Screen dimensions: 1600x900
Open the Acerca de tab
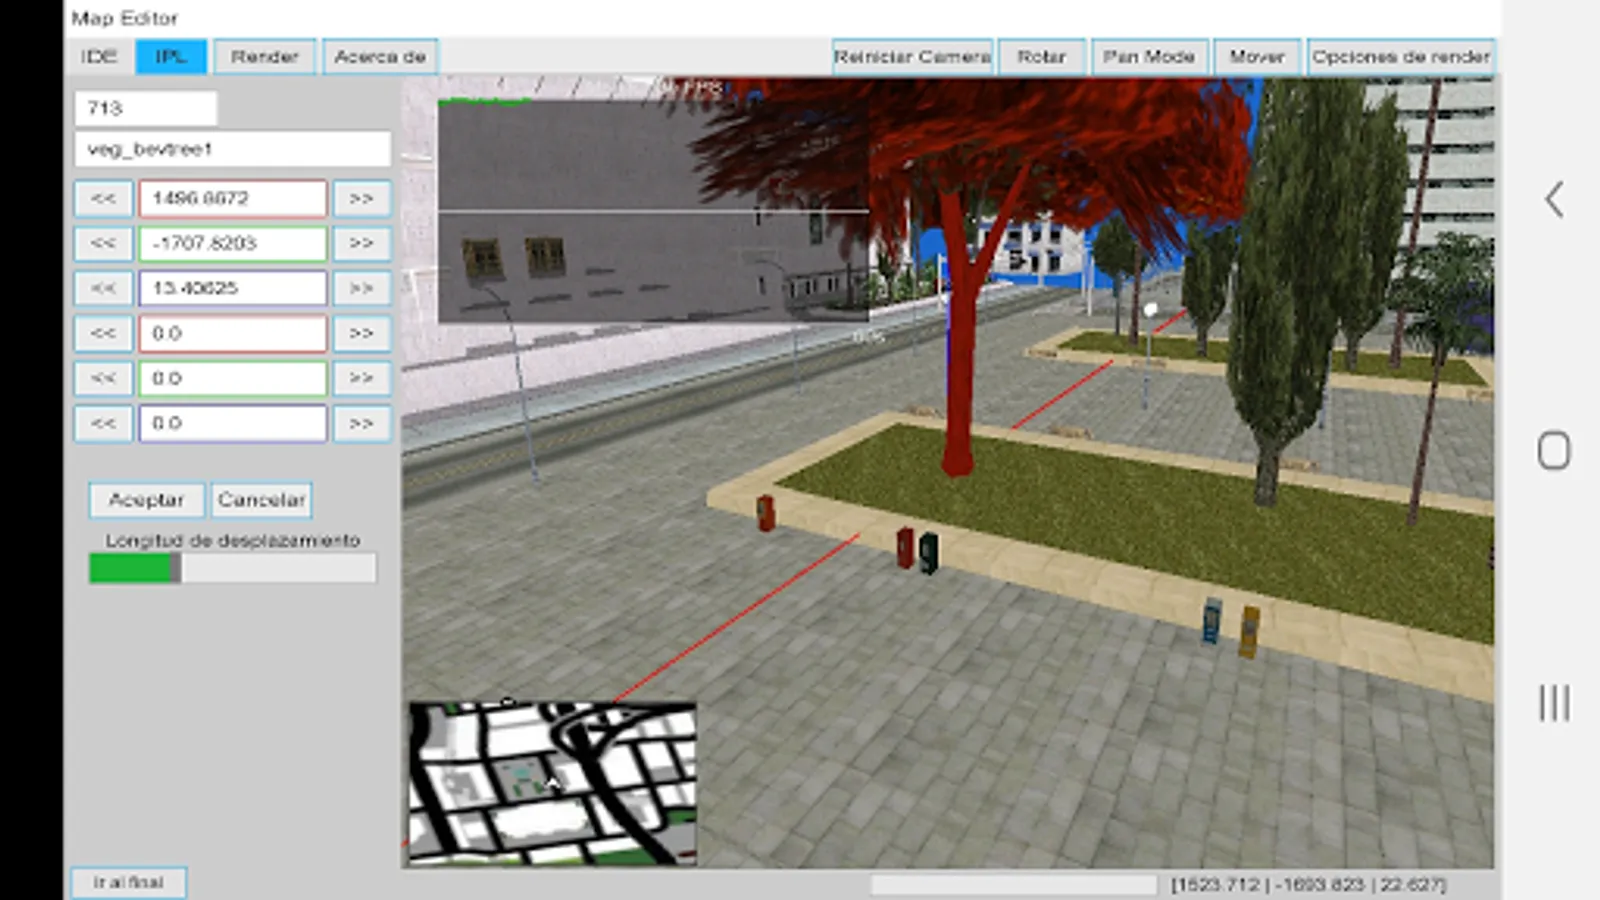coord(380,57)
